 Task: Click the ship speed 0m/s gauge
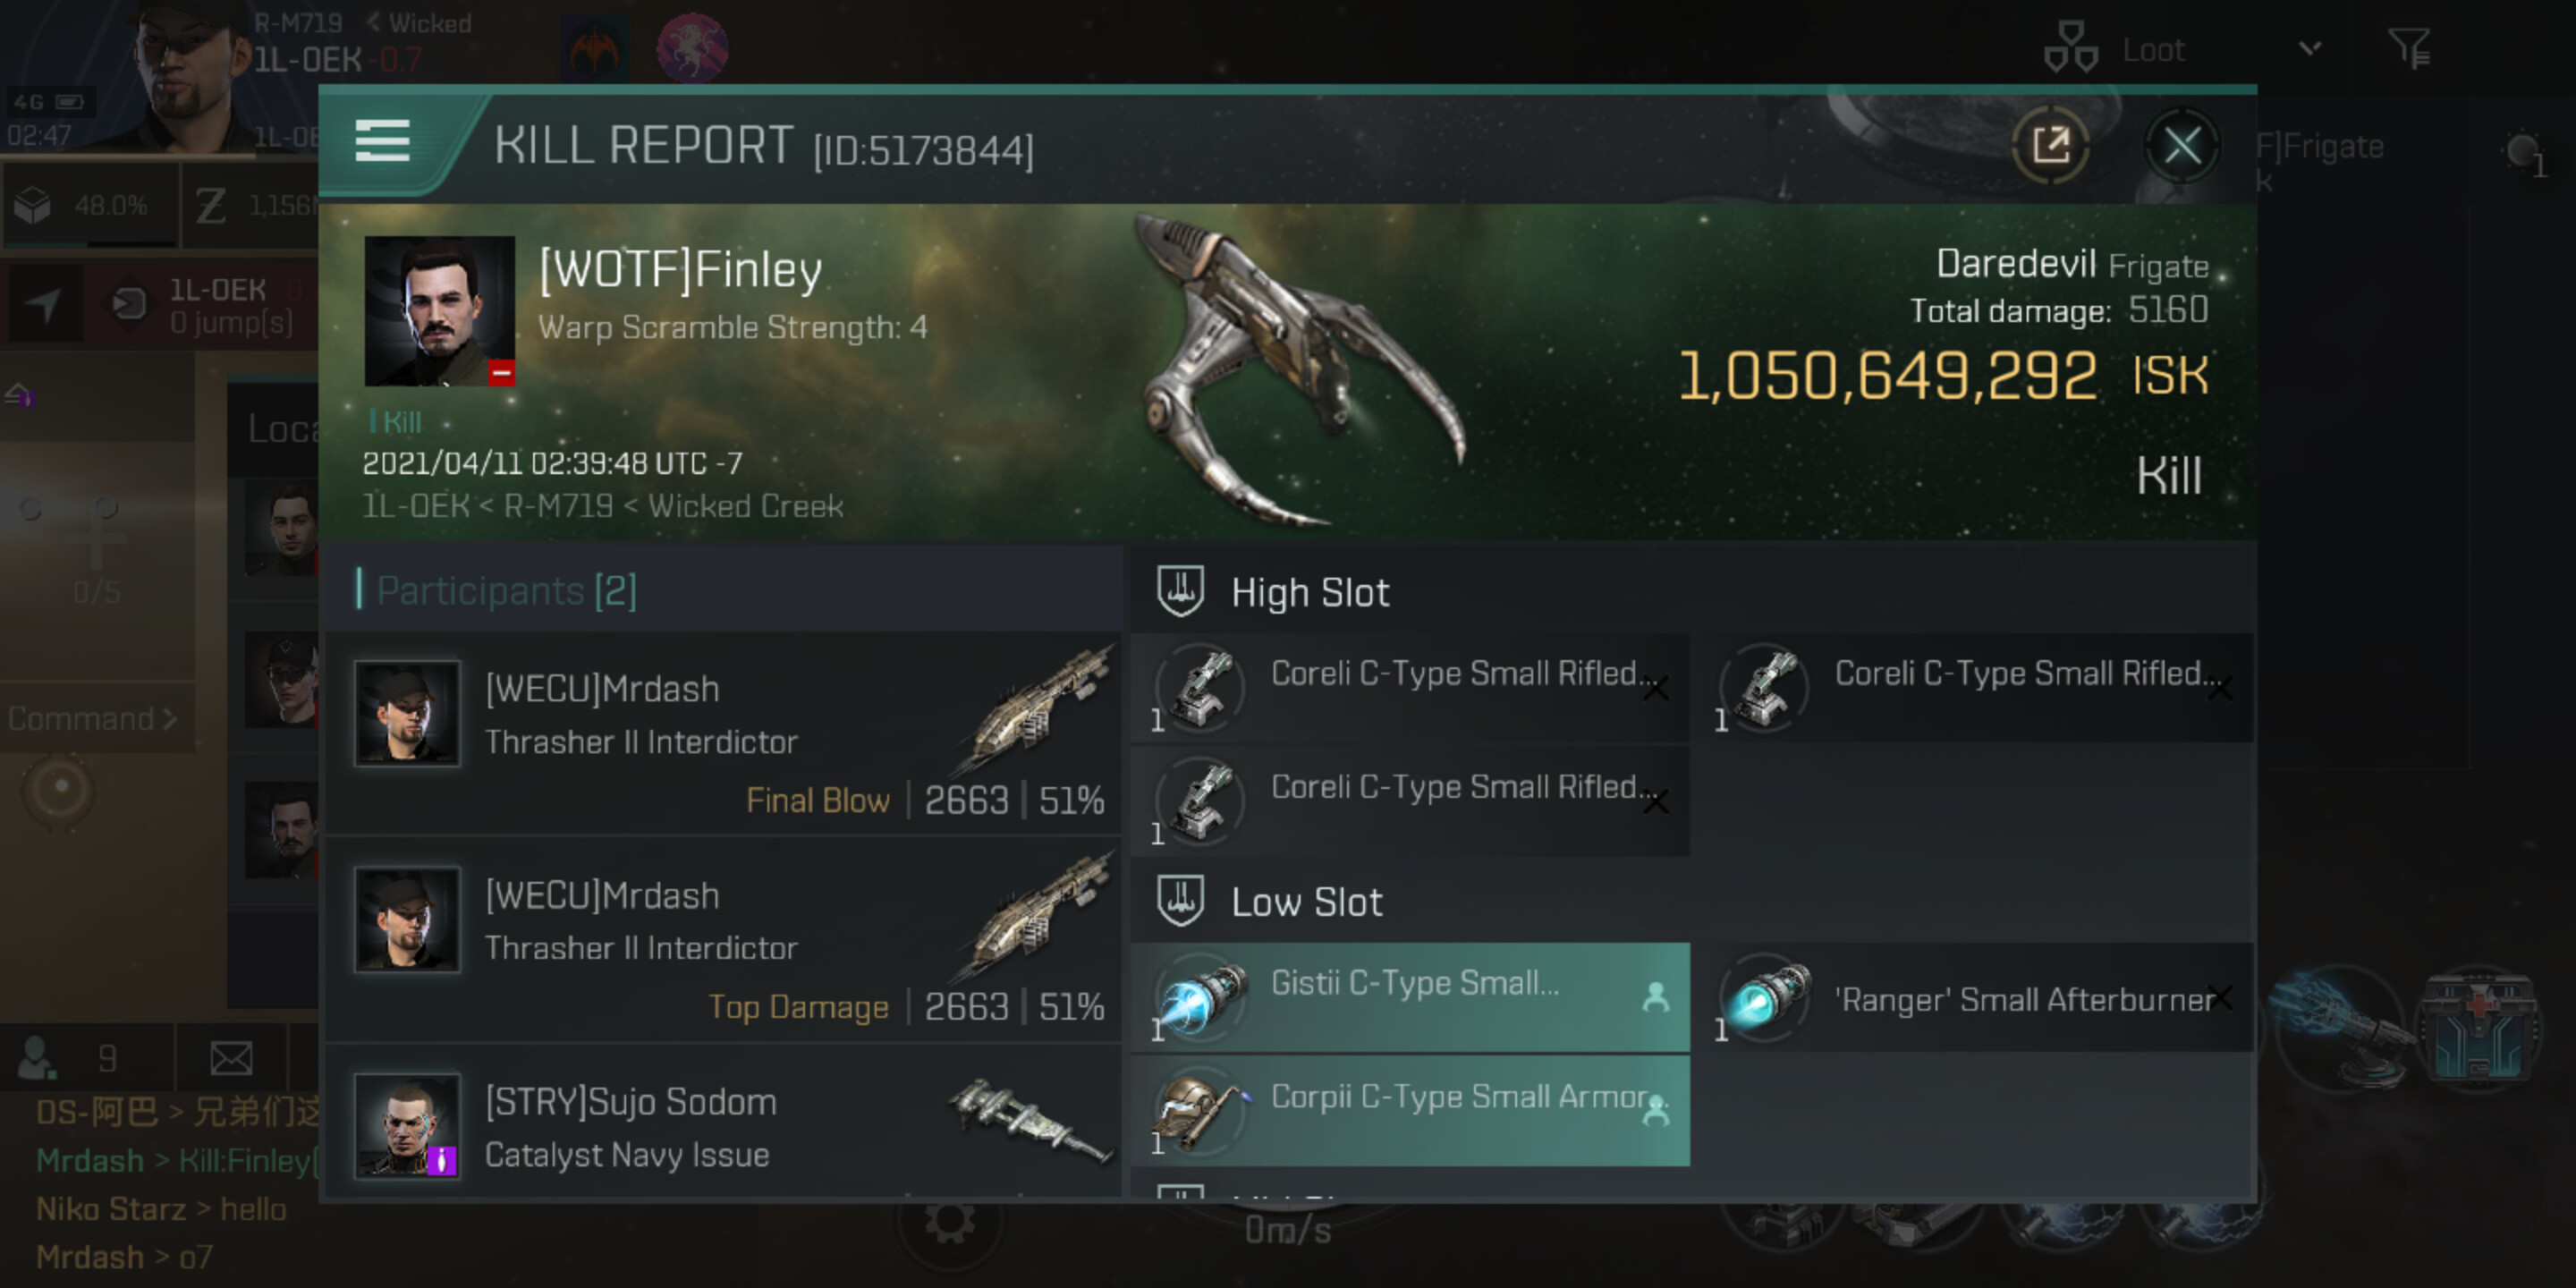tap(1287, 1231)
